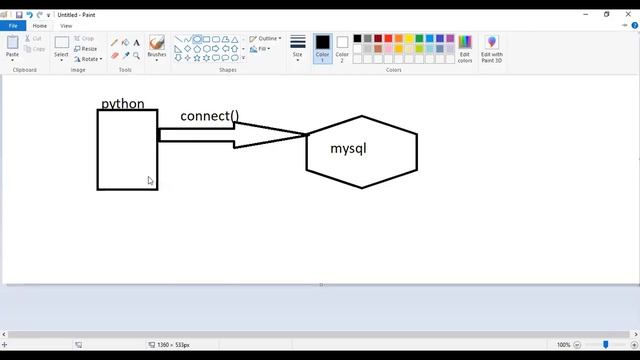The image size is (640, 360).
Task: Choose the Right triangle shape
Action: [178, 49]
